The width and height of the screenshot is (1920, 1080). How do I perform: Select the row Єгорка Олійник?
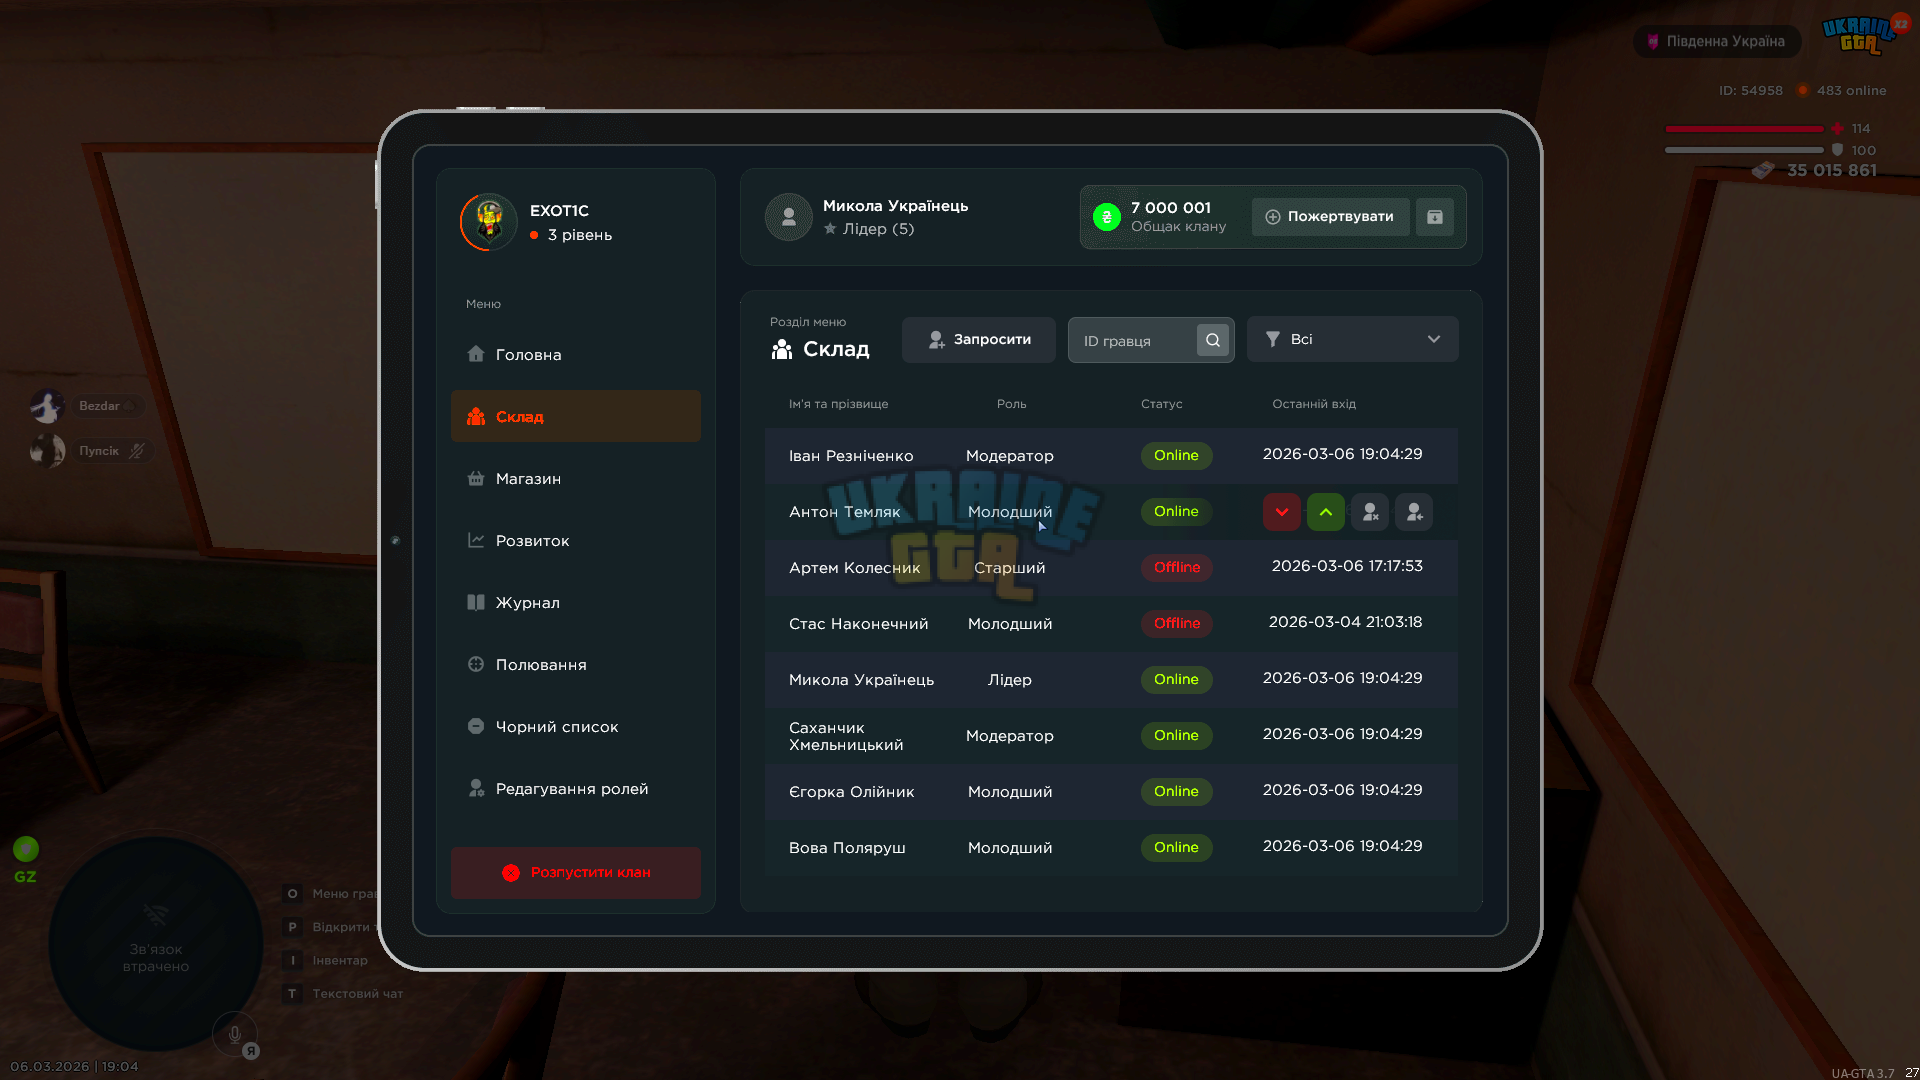tap(1111, 791)
